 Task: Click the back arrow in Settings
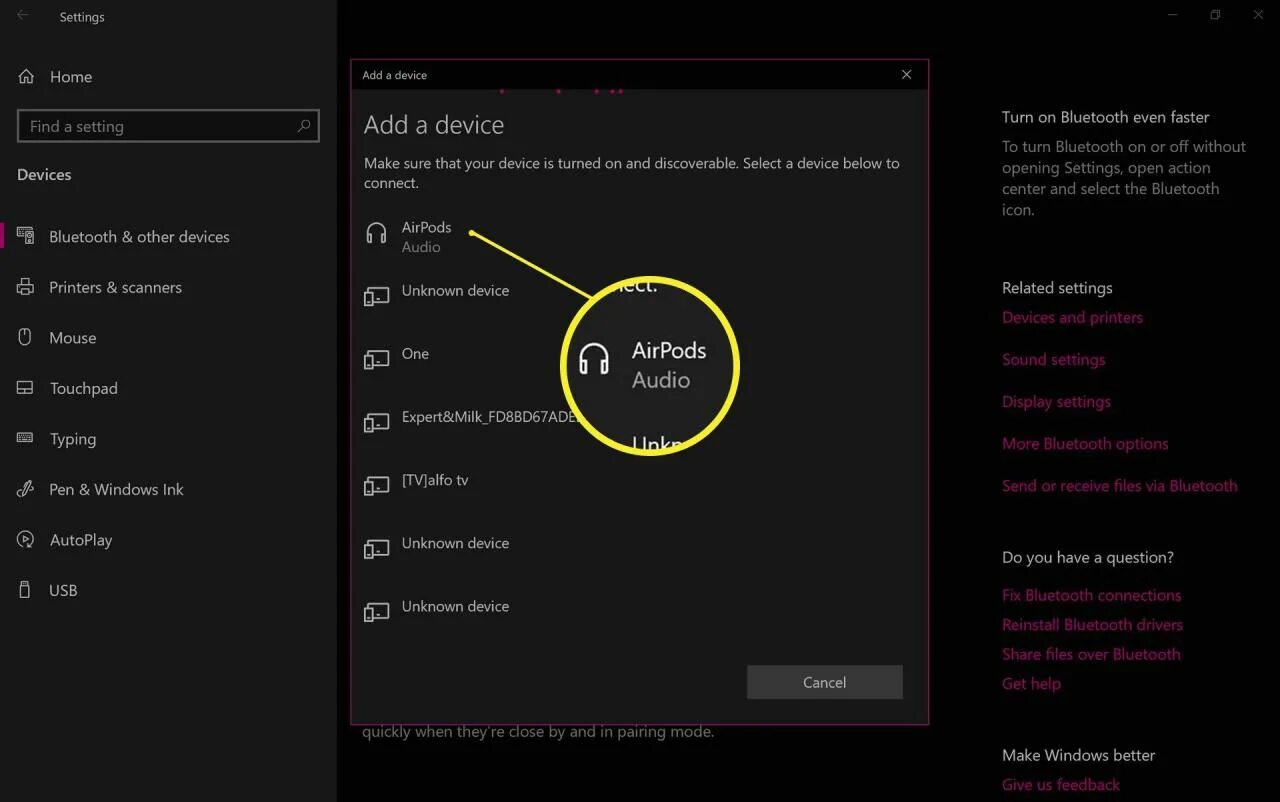[x=23, y=16]
